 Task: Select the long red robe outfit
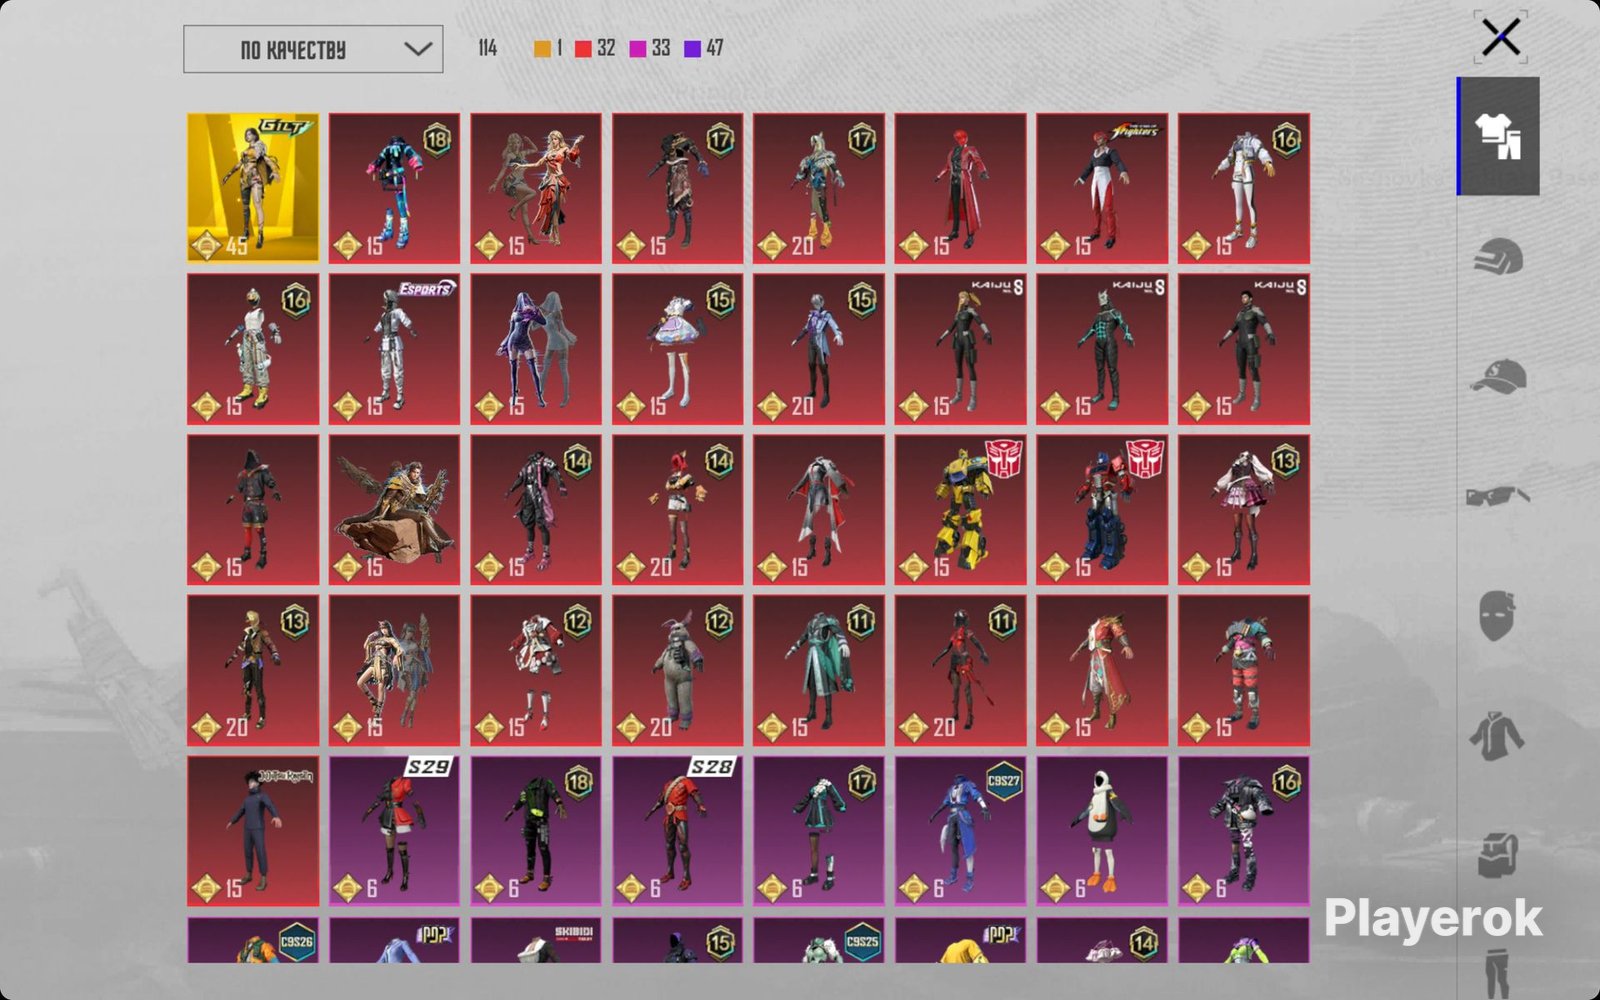tap(1102, 671)
